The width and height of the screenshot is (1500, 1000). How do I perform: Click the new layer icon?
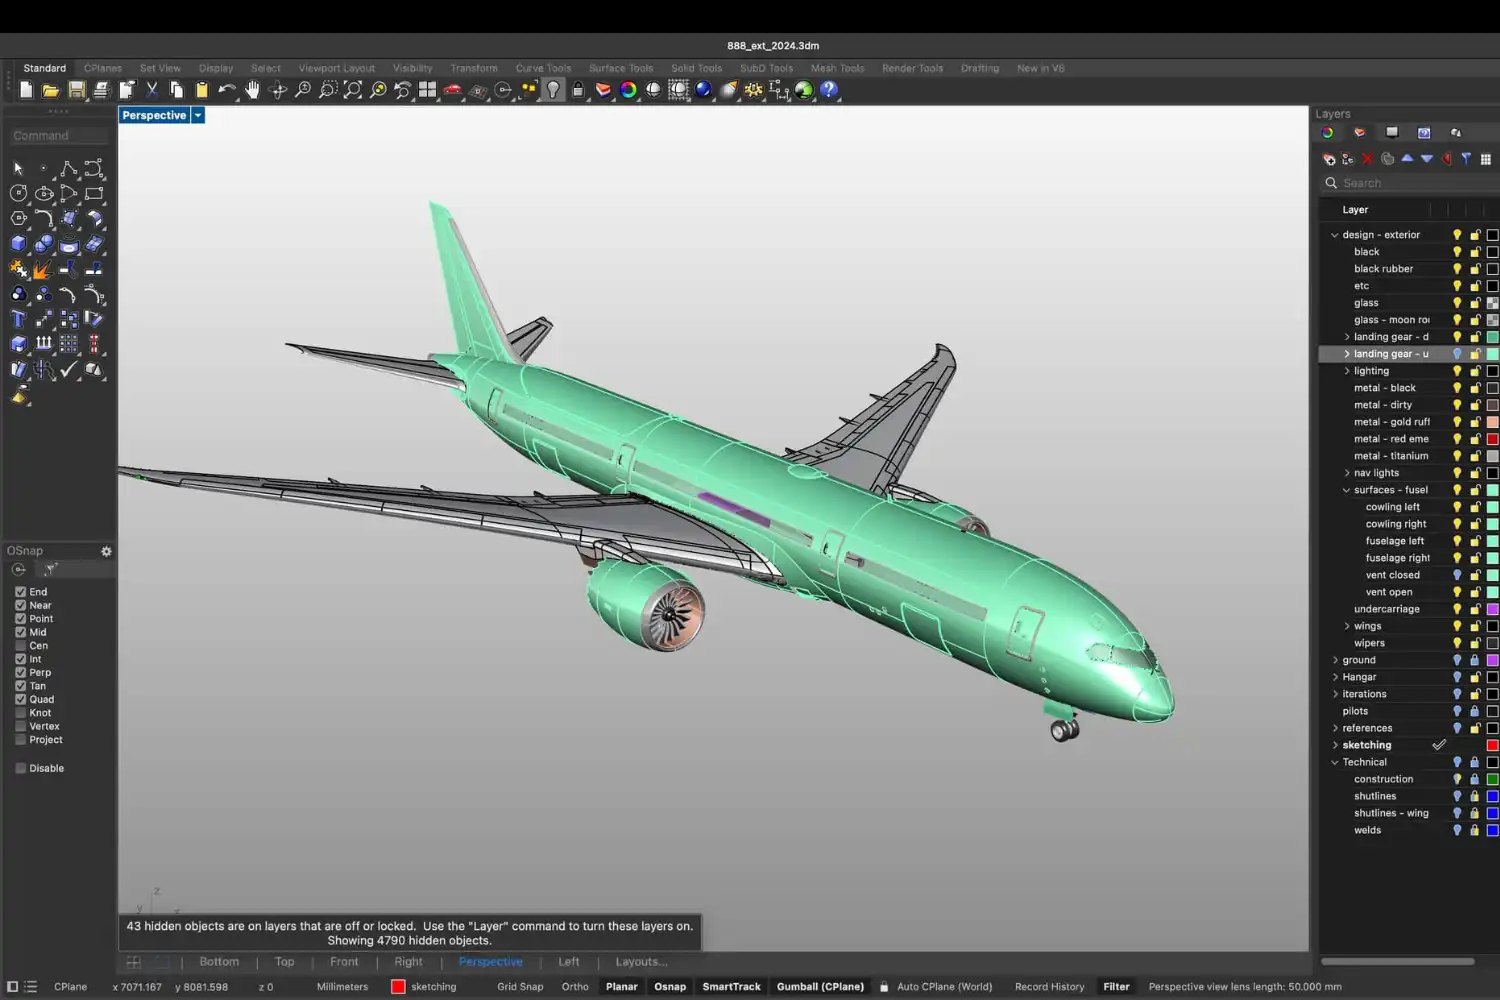pos(1329,159)
